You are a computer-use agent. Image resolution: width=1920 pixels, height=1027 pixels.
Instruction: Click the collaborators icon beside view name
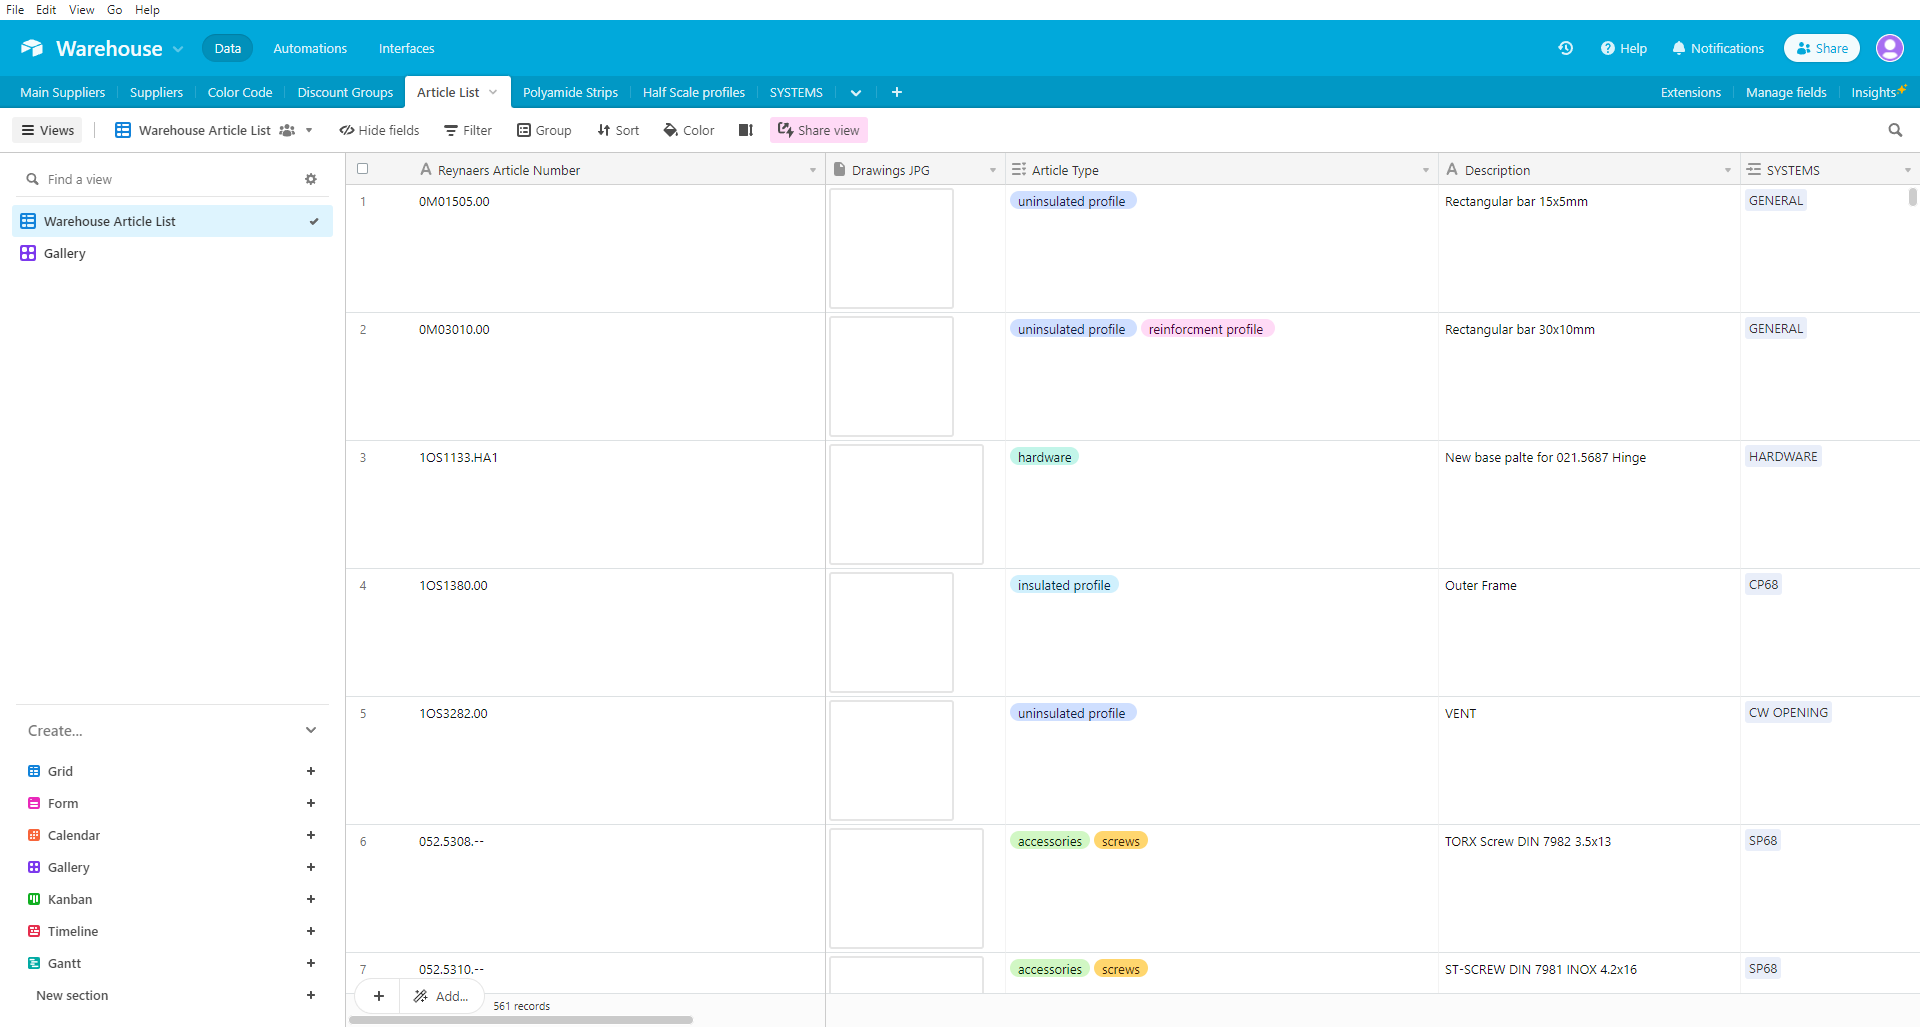[287, 130]
